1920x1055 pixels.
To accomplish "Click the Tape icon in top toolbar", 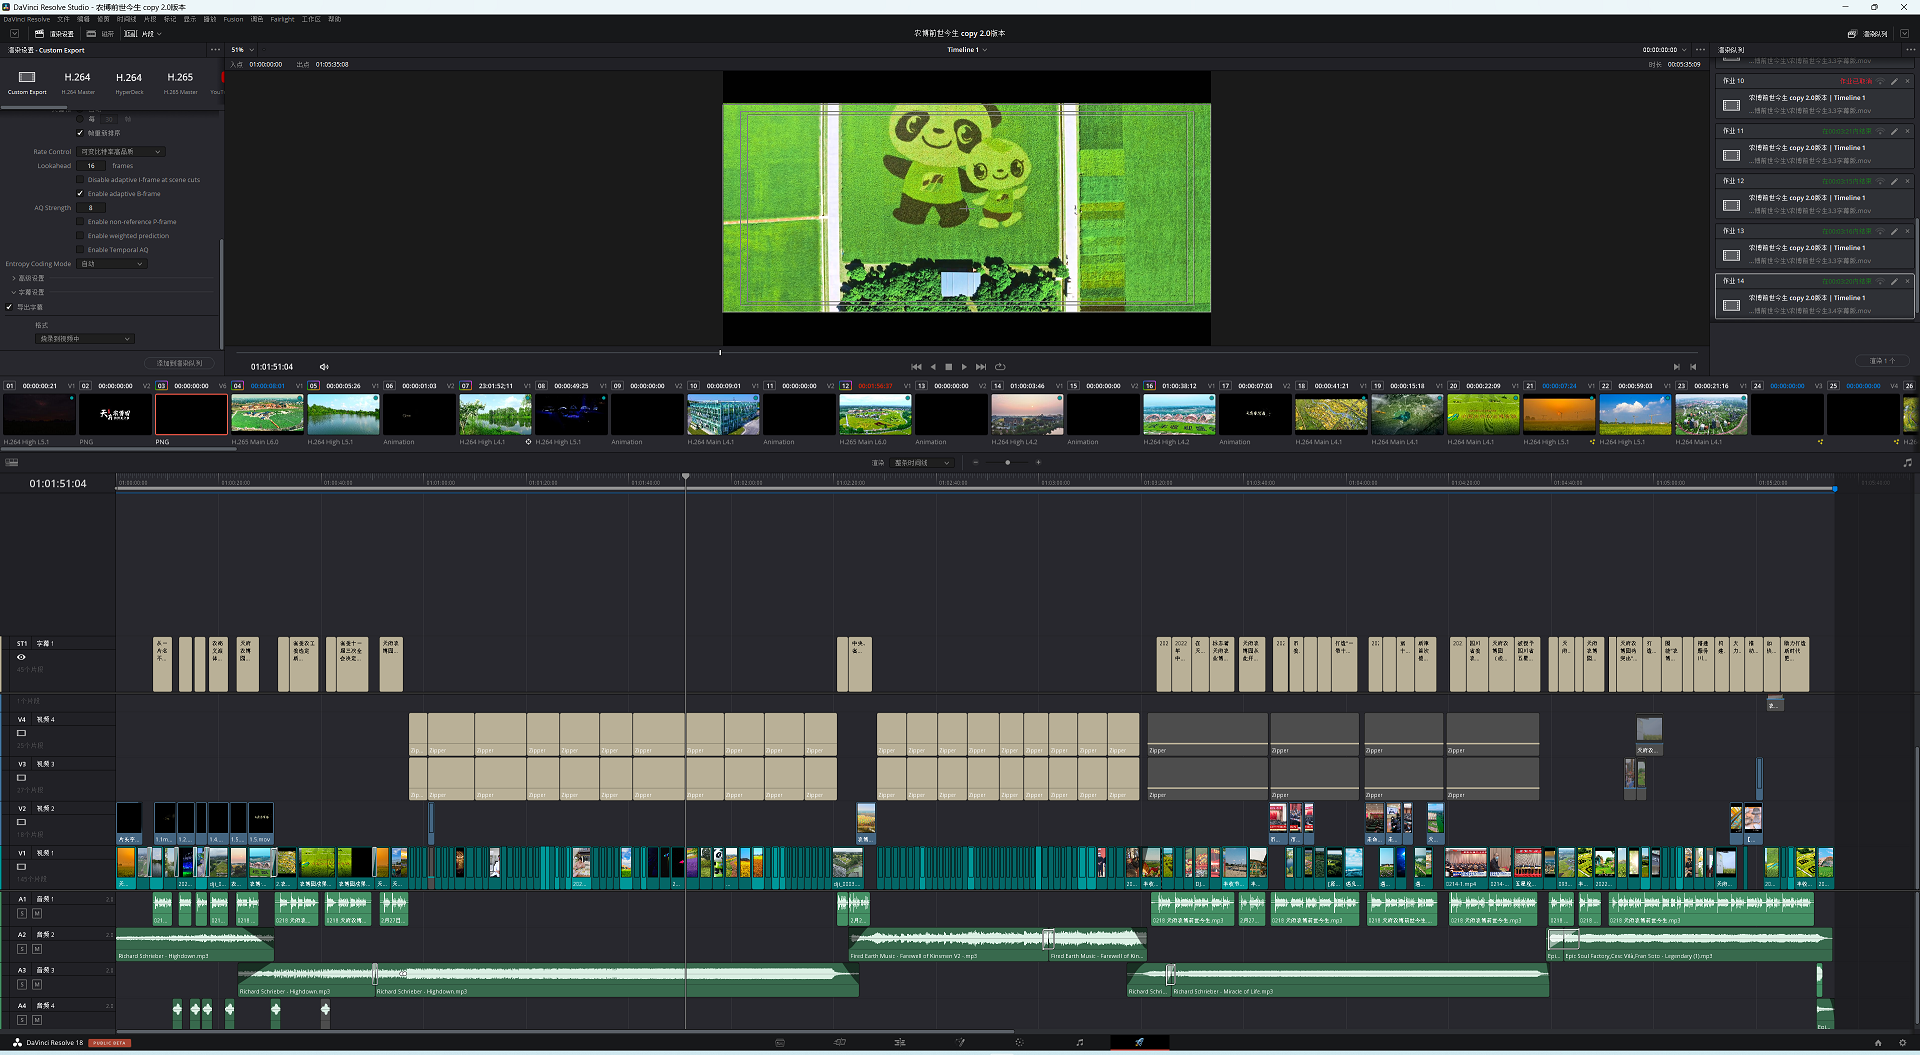I will (x=91, y=34).
